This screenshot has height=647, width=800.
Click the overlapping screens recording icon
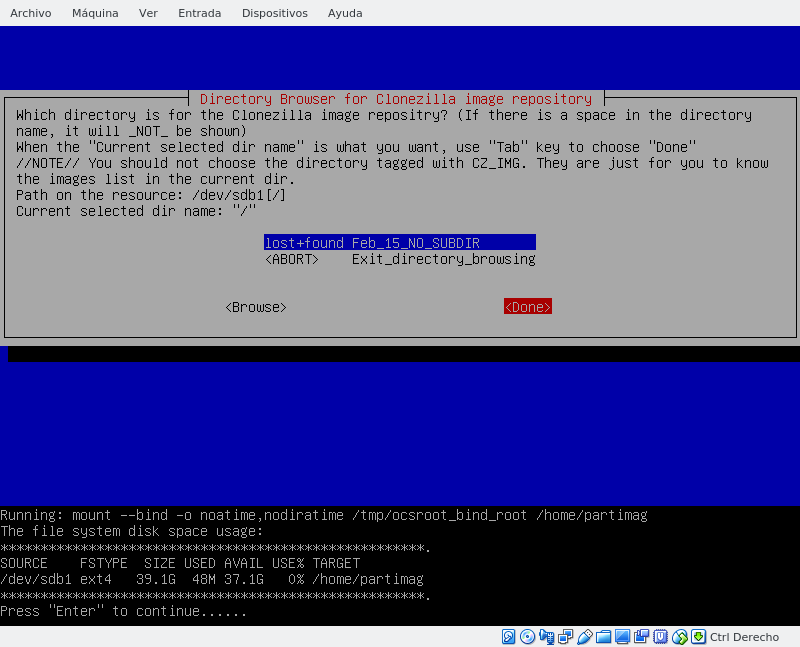coord(641,636)
